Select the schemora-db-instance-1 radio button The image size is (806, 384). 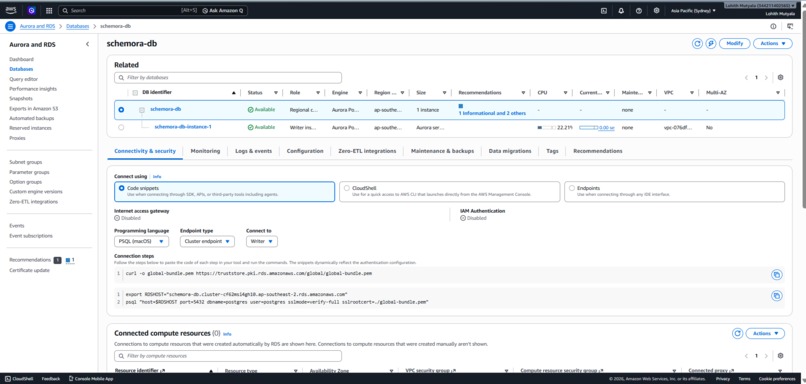pos(121,127)
